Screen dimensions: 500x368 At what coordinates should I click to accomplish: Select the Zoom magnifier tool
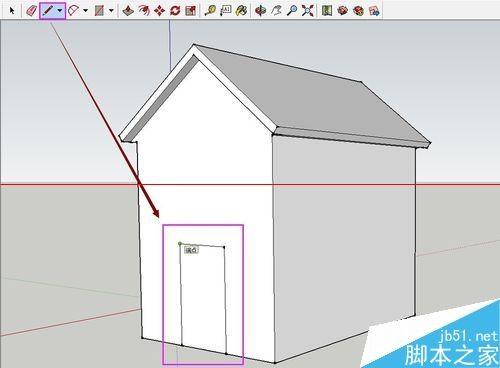[x=292, y=11]
